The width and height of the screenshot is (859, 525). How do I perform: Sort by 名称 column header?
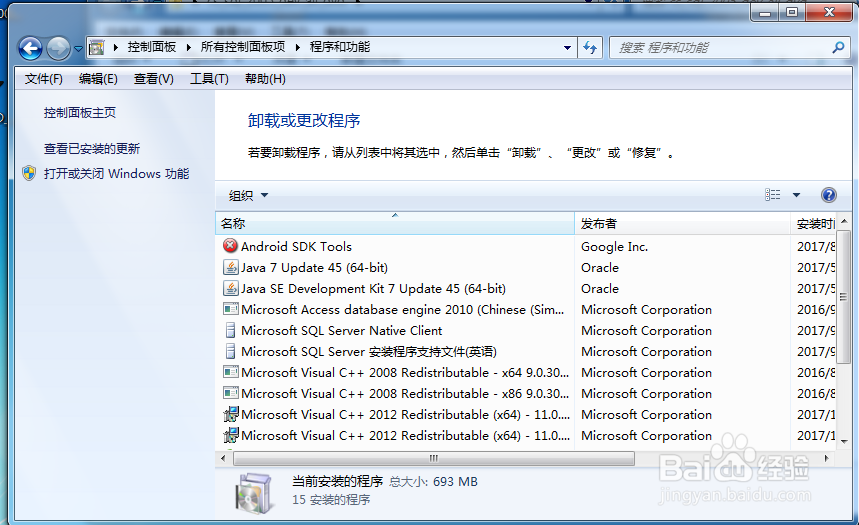395,223
